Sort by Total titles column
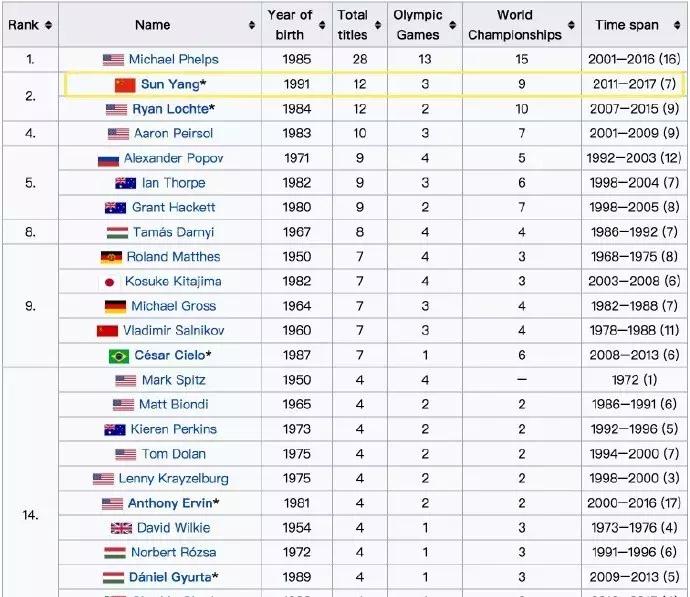 pyautogui.click(x=377, y=25)
